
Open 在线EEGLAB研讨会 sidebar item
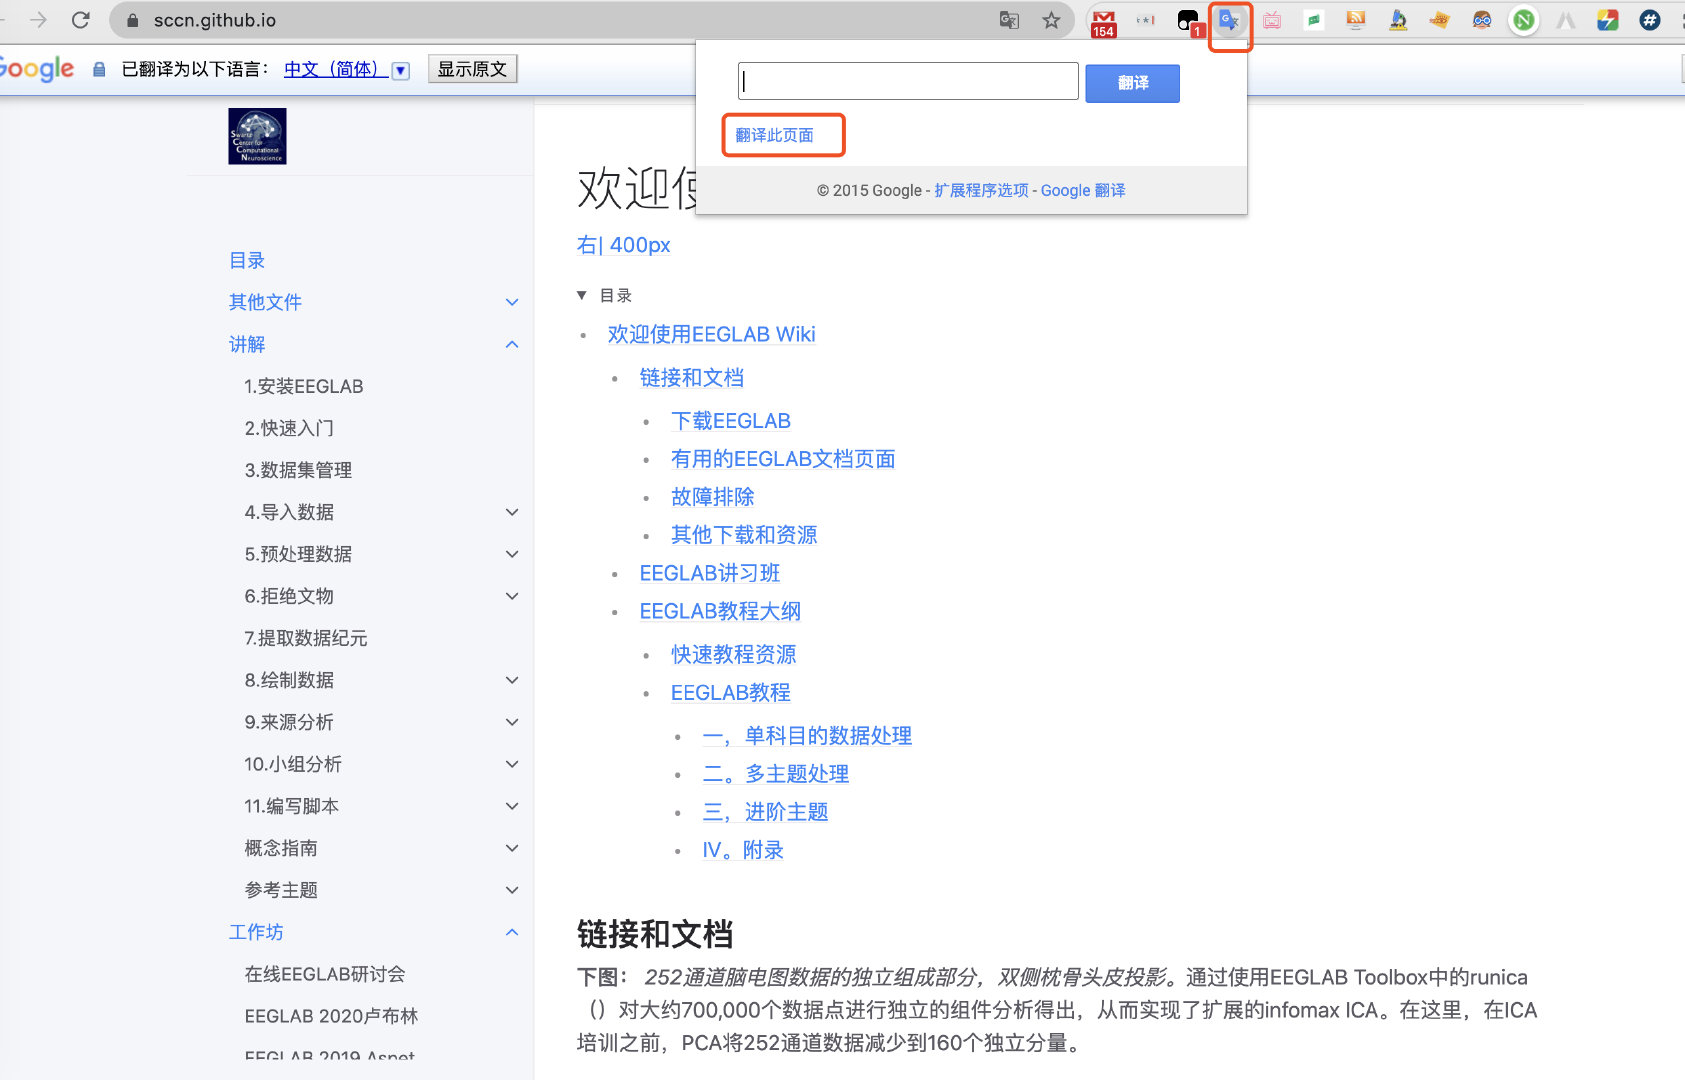click(325, 974)
